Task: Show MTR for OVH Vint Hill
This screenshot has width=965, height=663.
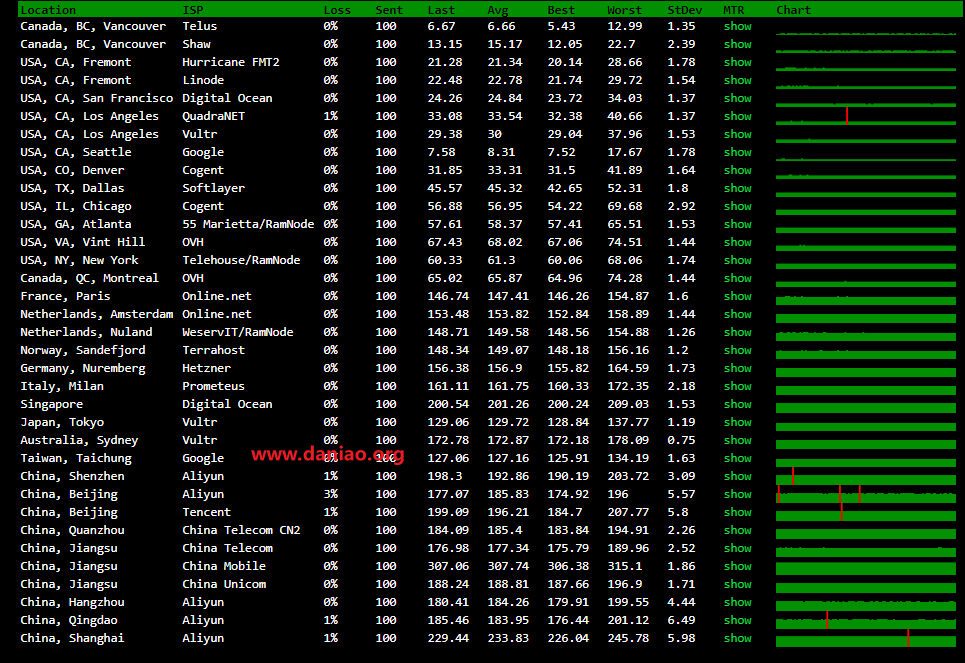Action: click(x=737, y=243)
